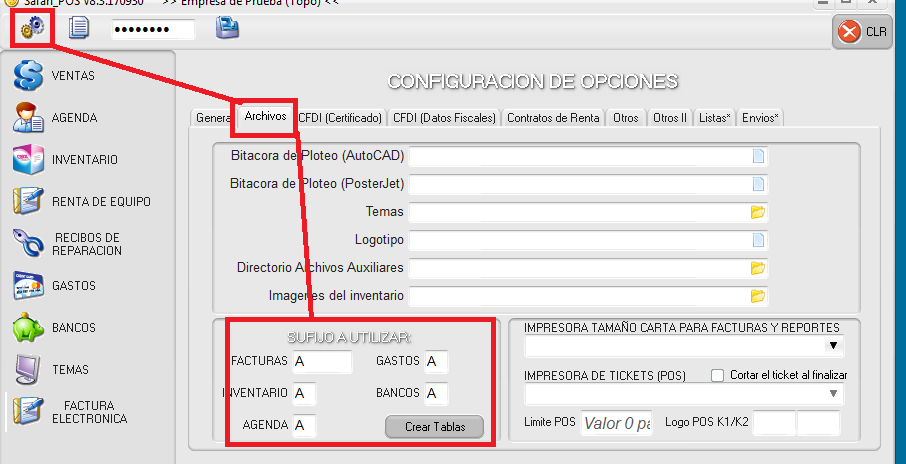The image size is (906, 464).
Task: Switch to the Archivos tab
Action: [265, 116]
